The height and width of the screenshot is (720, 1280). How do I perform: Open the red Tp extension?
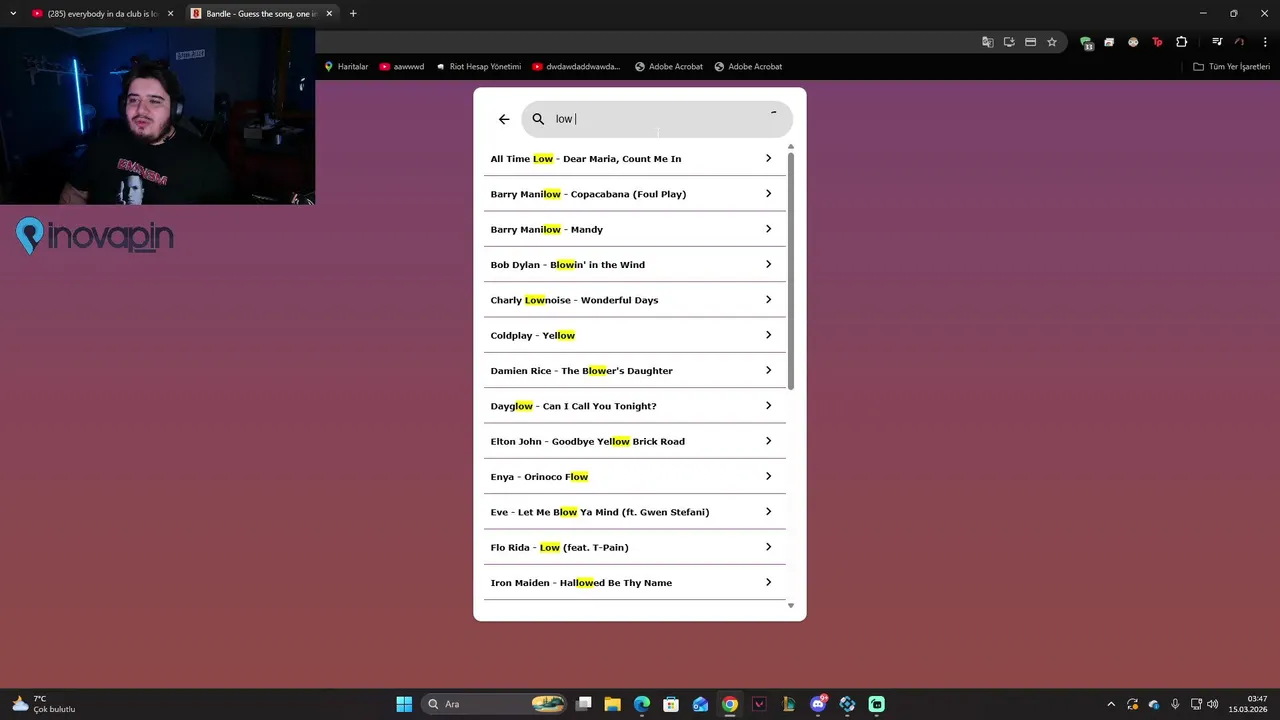point(1157,42)
